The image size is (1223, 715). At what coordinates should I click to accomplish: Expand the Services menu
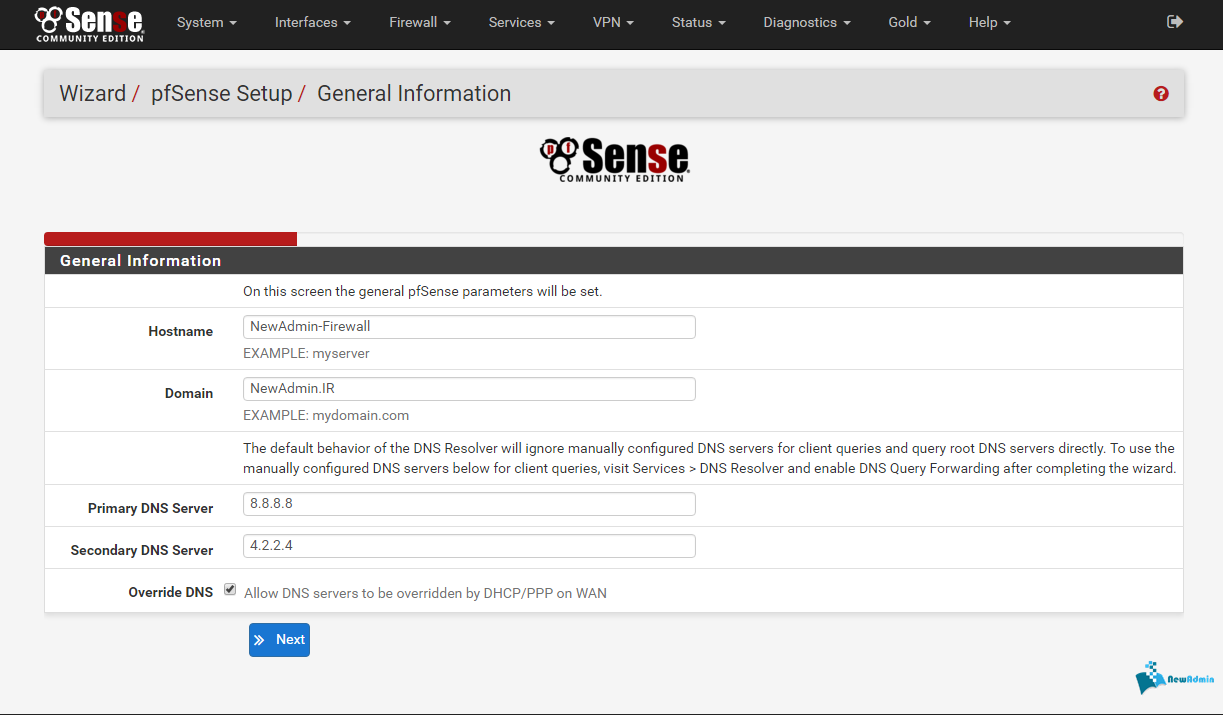point(522,22)
